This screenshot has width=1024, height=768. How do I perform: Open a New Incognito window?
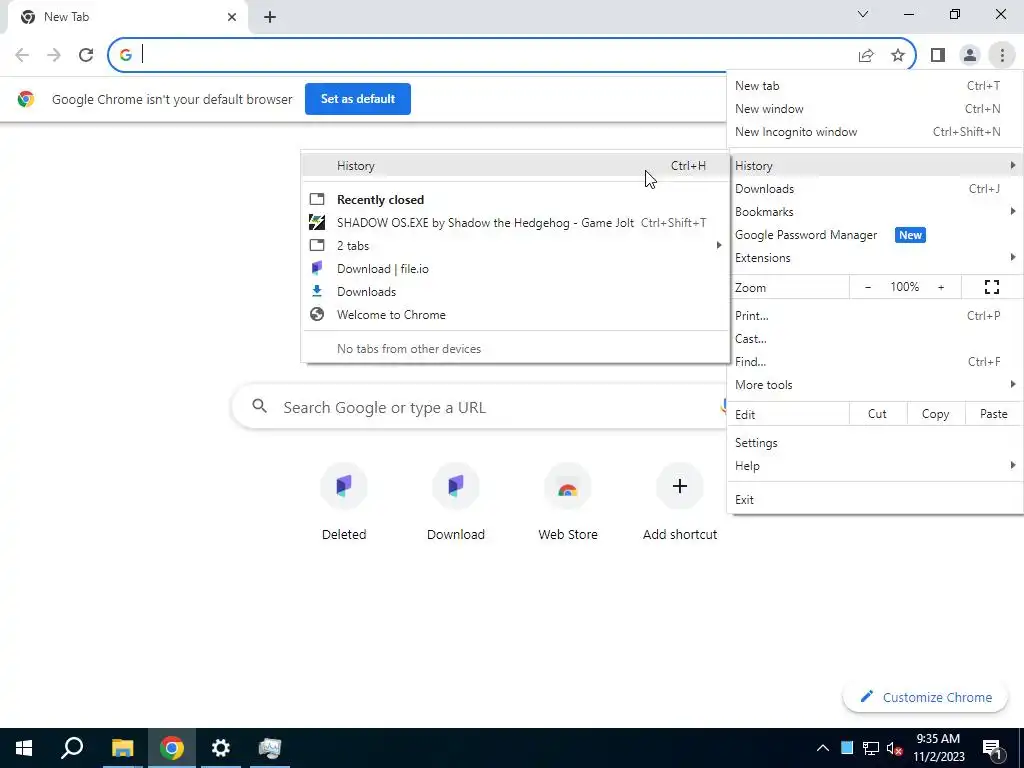[x=874, y=131]
